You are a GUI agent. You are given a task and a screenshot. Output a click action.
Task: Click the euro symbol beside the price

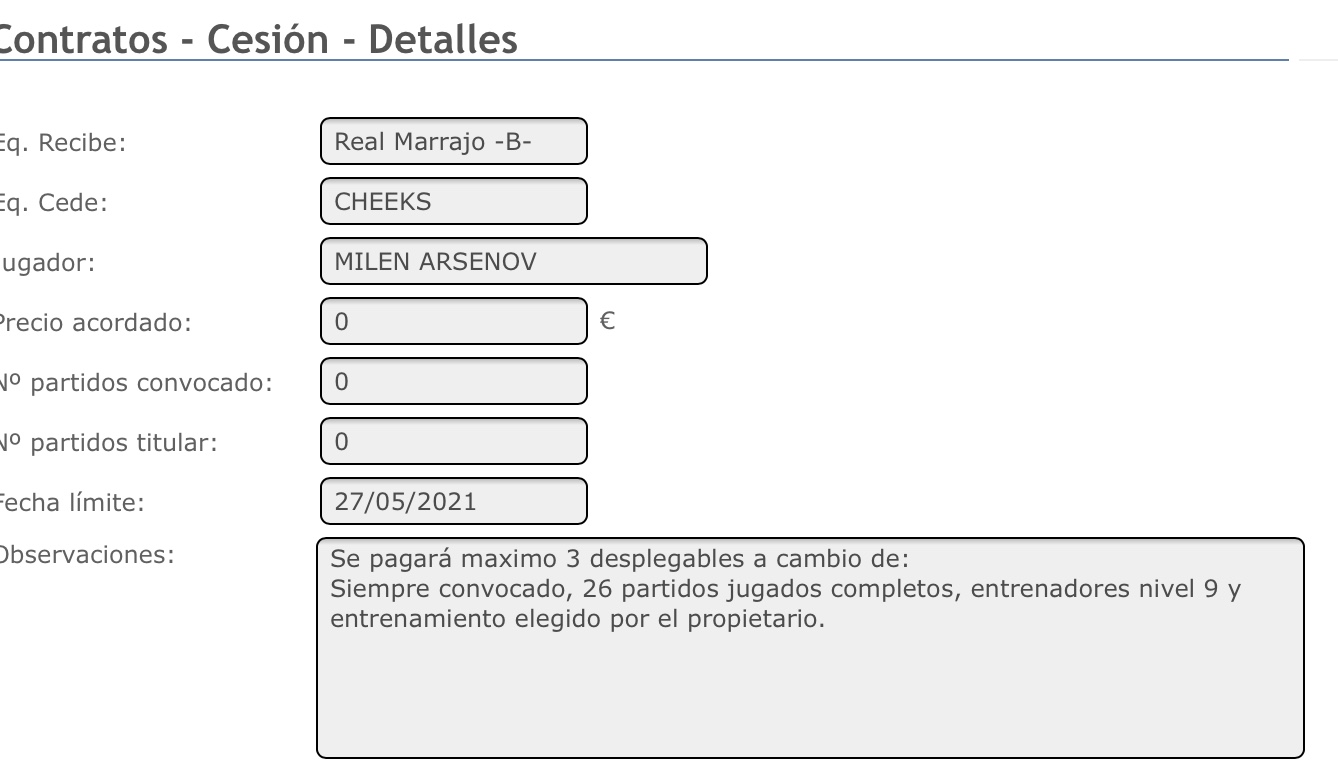(606, 321)
